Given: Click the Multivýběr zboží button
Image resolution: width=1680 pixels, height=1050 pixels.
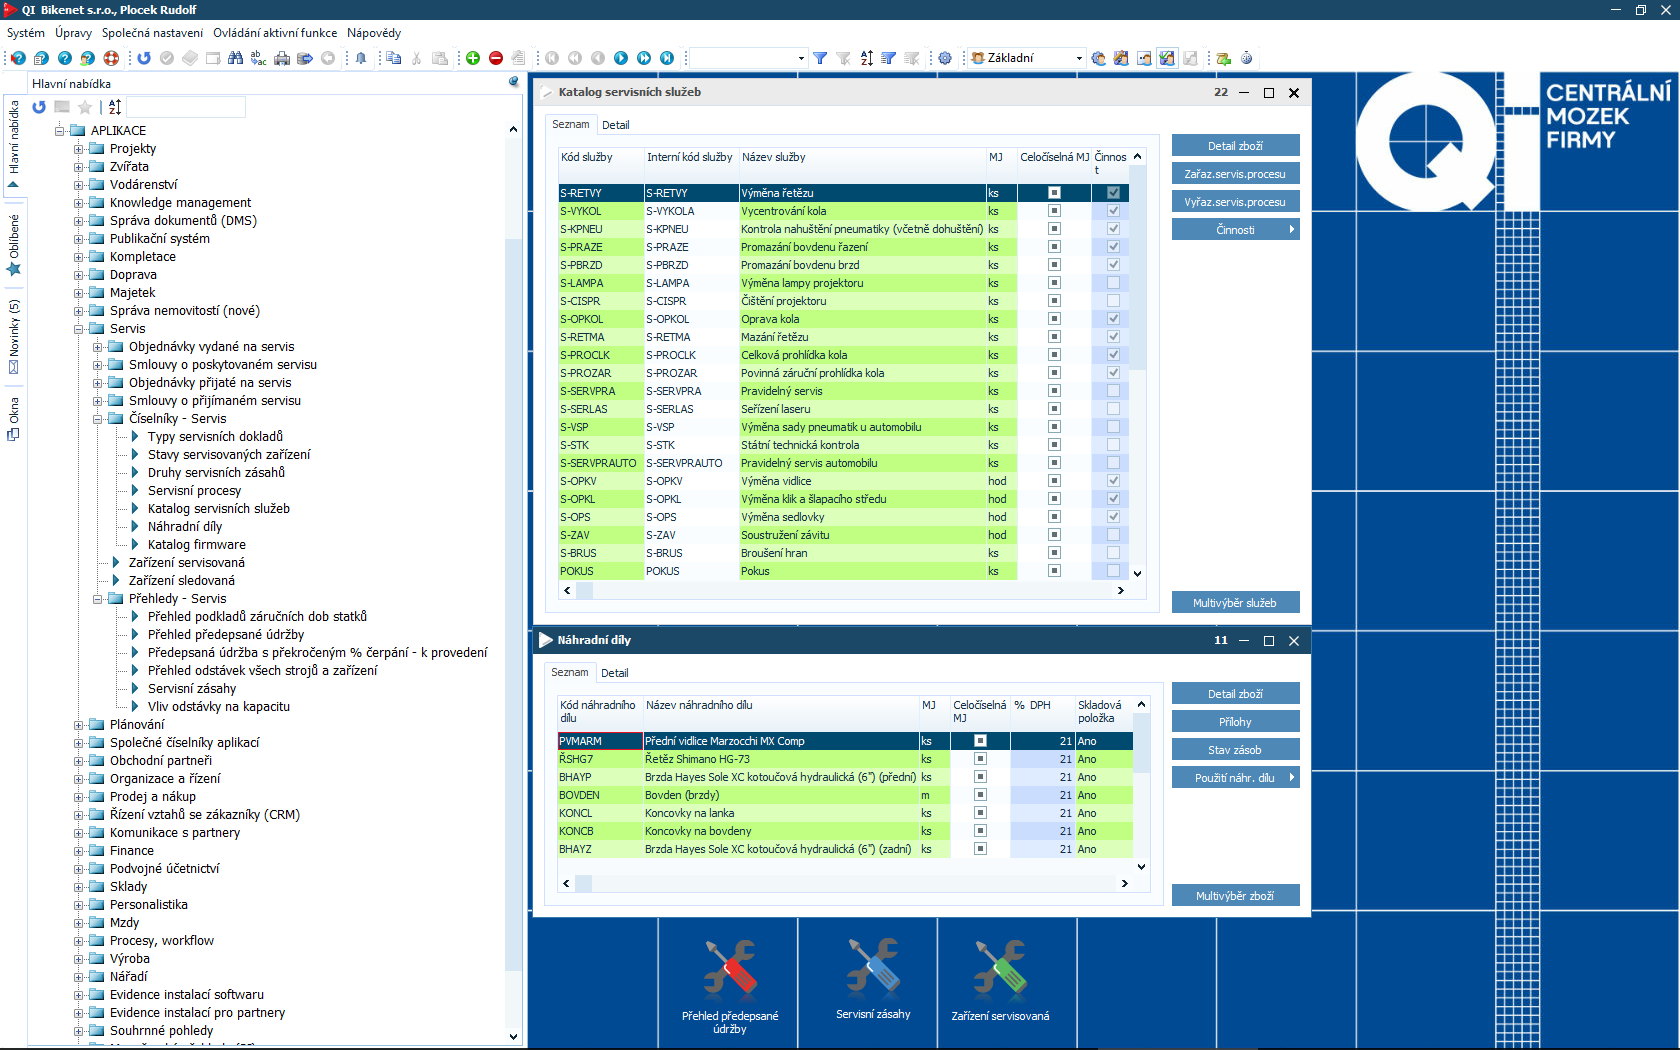Looking at the screenshot, I should tap(1235, 896).
